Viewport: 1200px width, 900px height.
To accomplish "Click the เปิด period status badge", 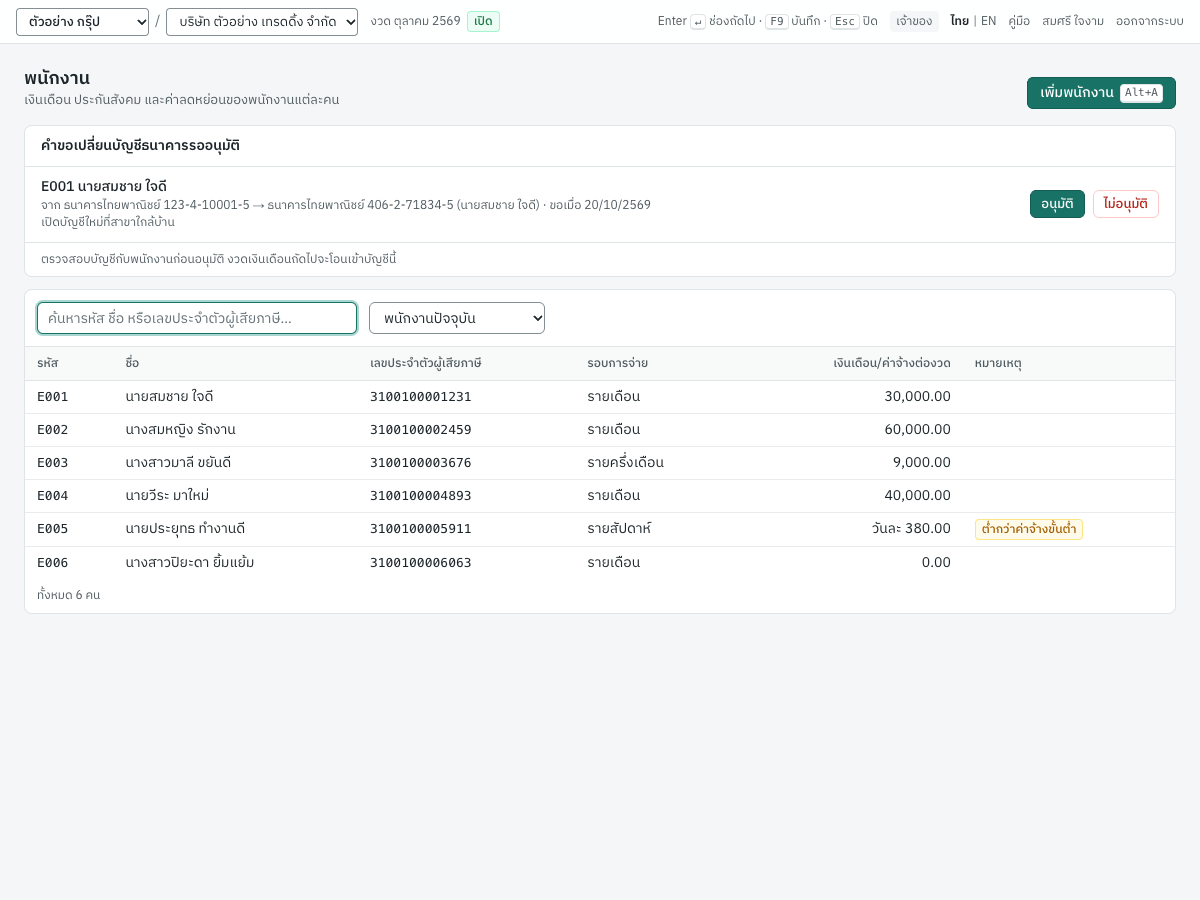I will [x=483, y=21].
